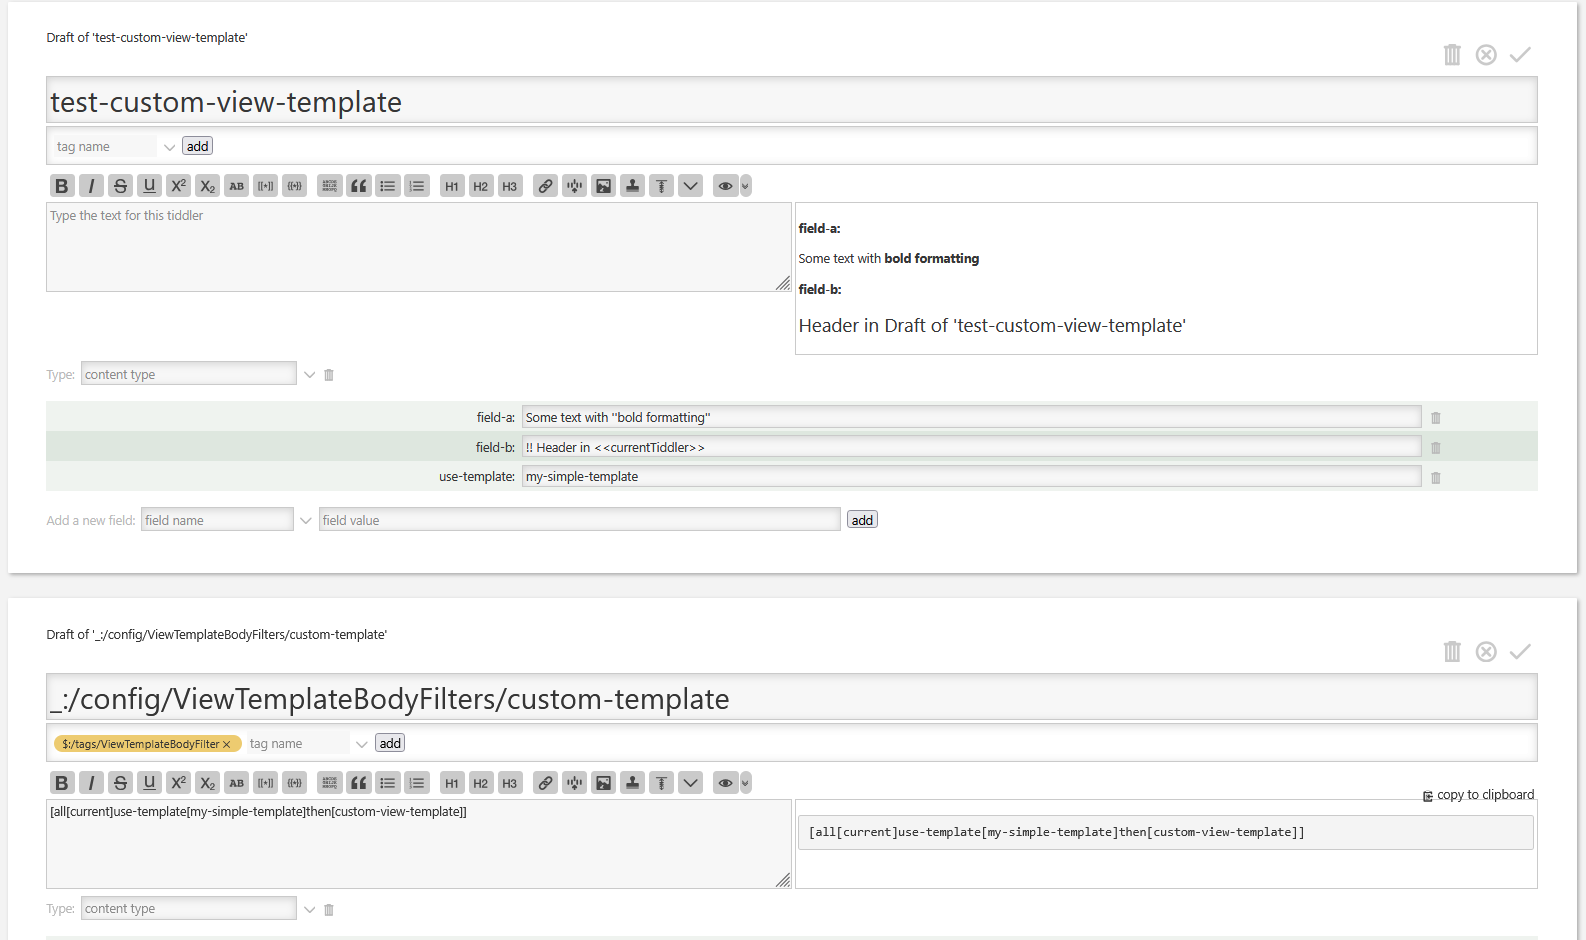Insert wikilink brackets in top editor toolbar
Image resolution: width=1586 pixels, height=940 pixels.
(x=265, y=186)
